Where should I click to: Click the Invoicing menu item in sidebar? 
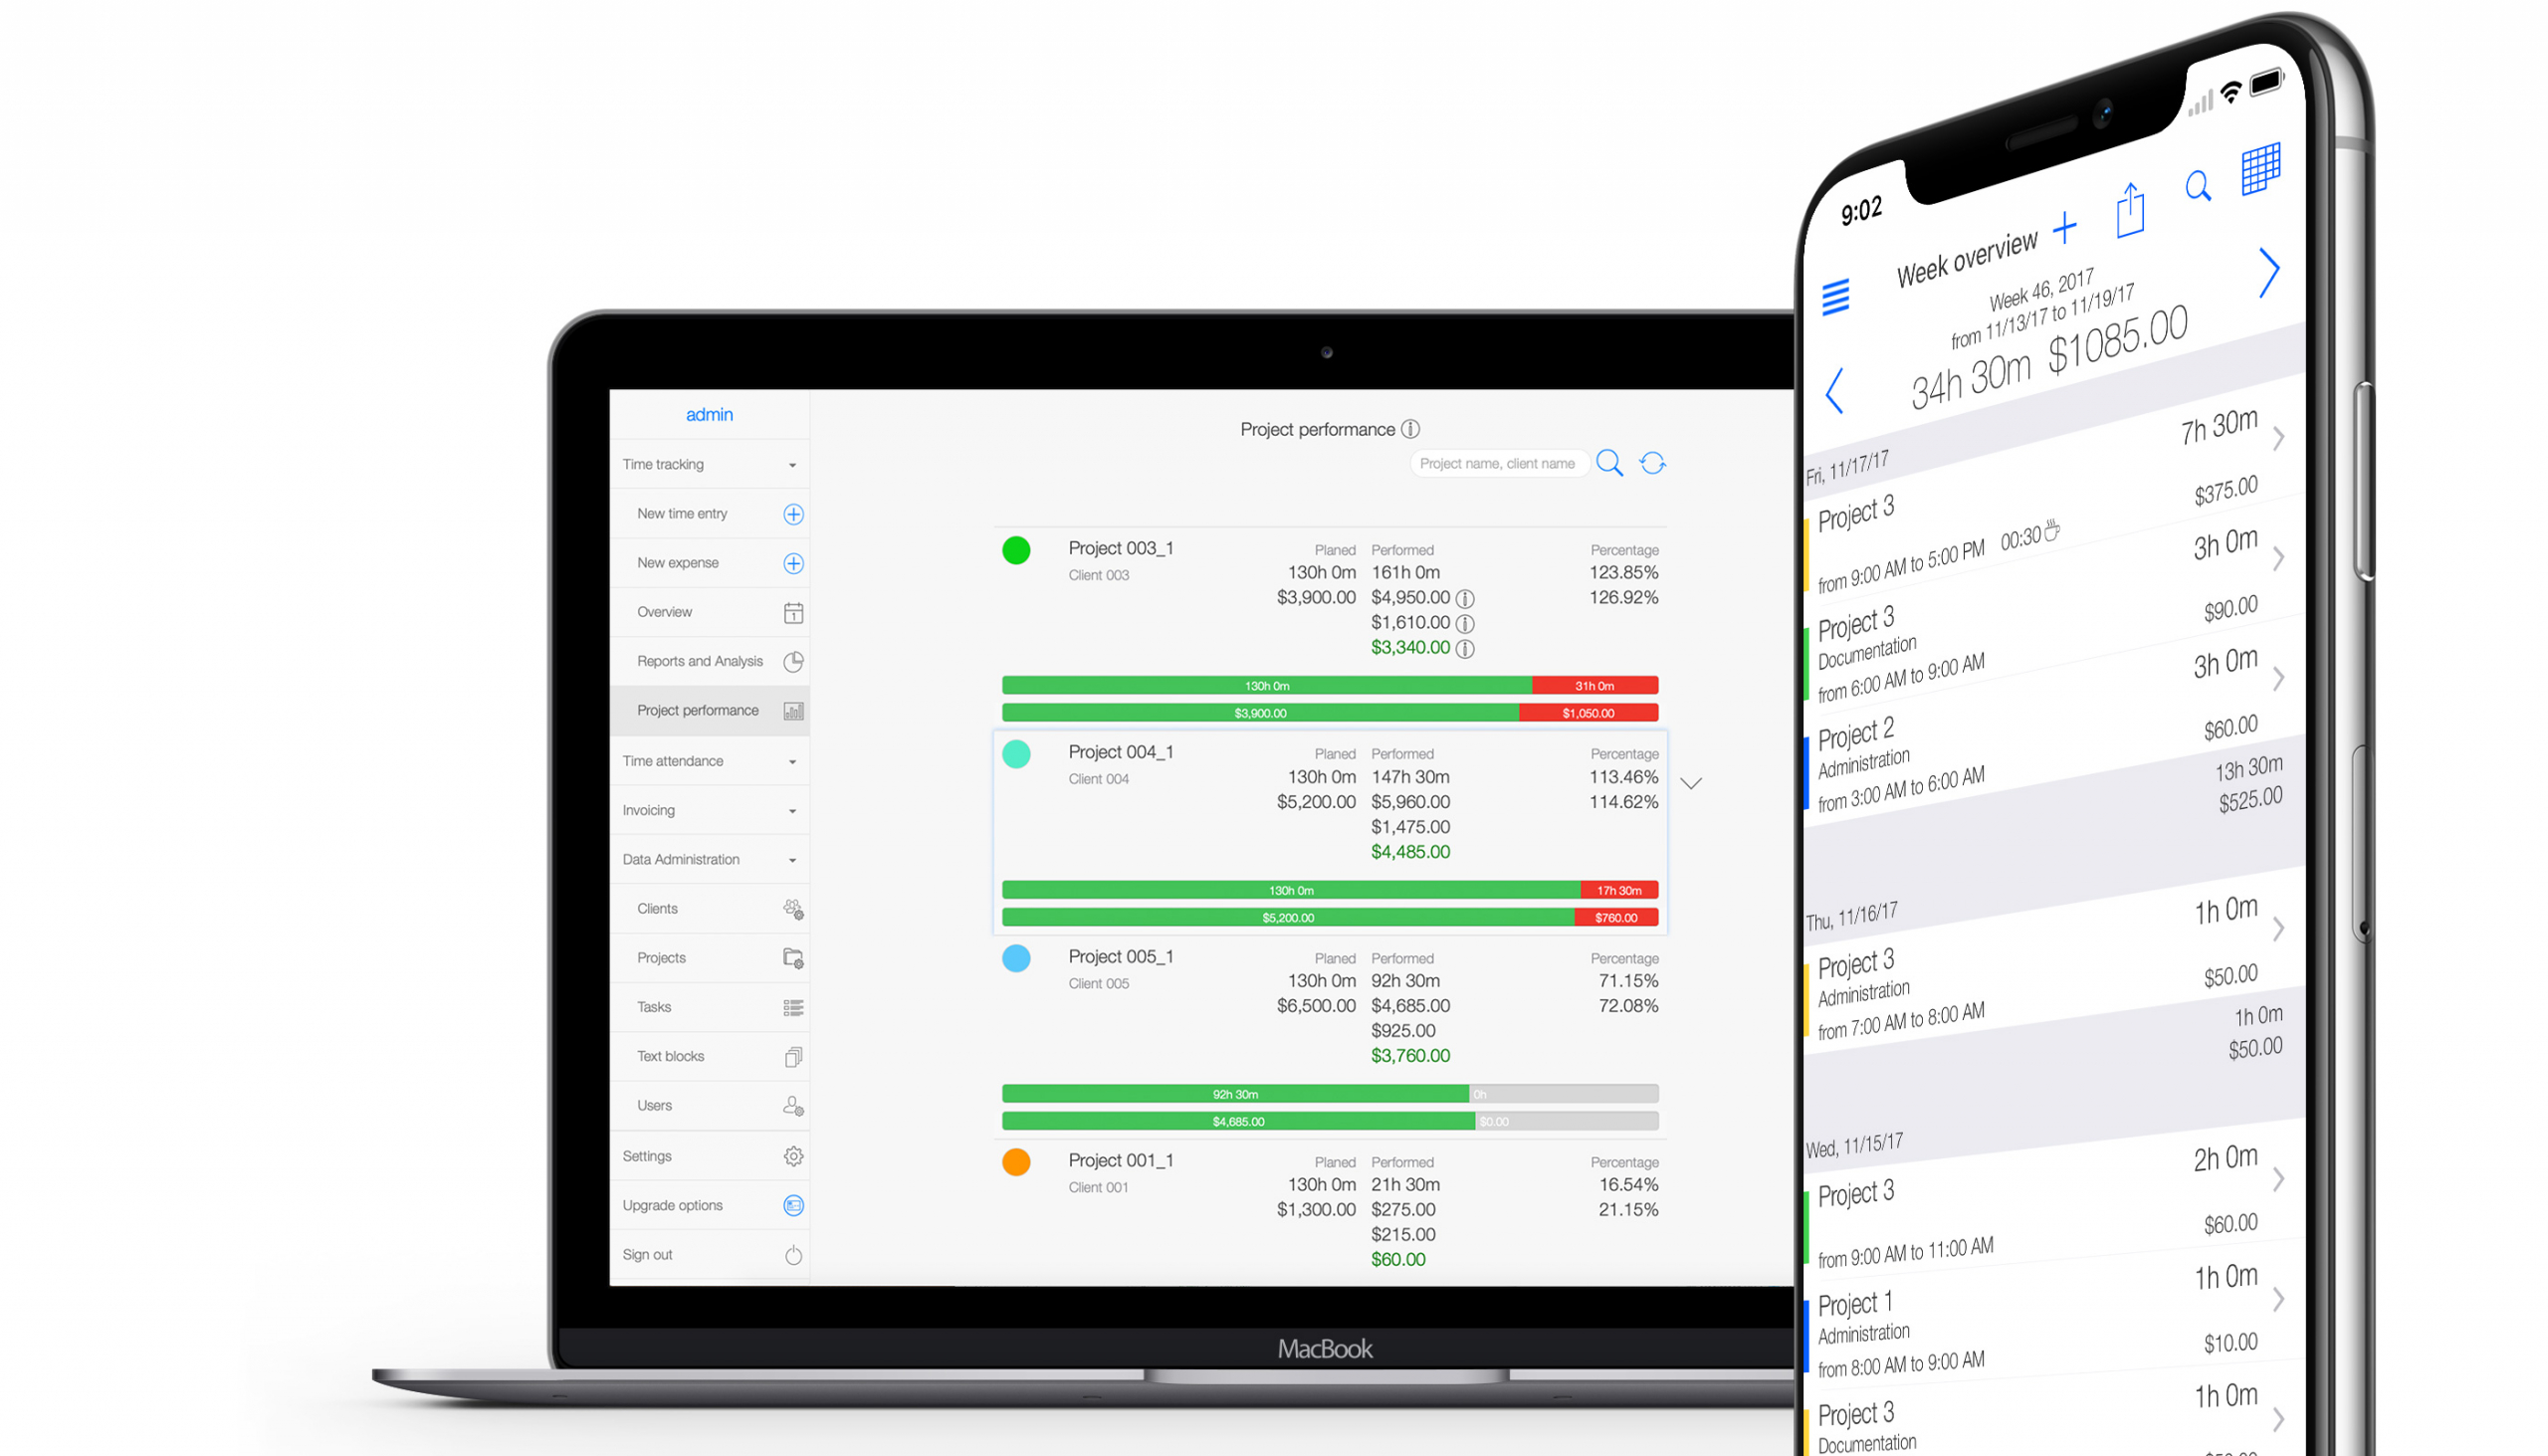point(649,808)
